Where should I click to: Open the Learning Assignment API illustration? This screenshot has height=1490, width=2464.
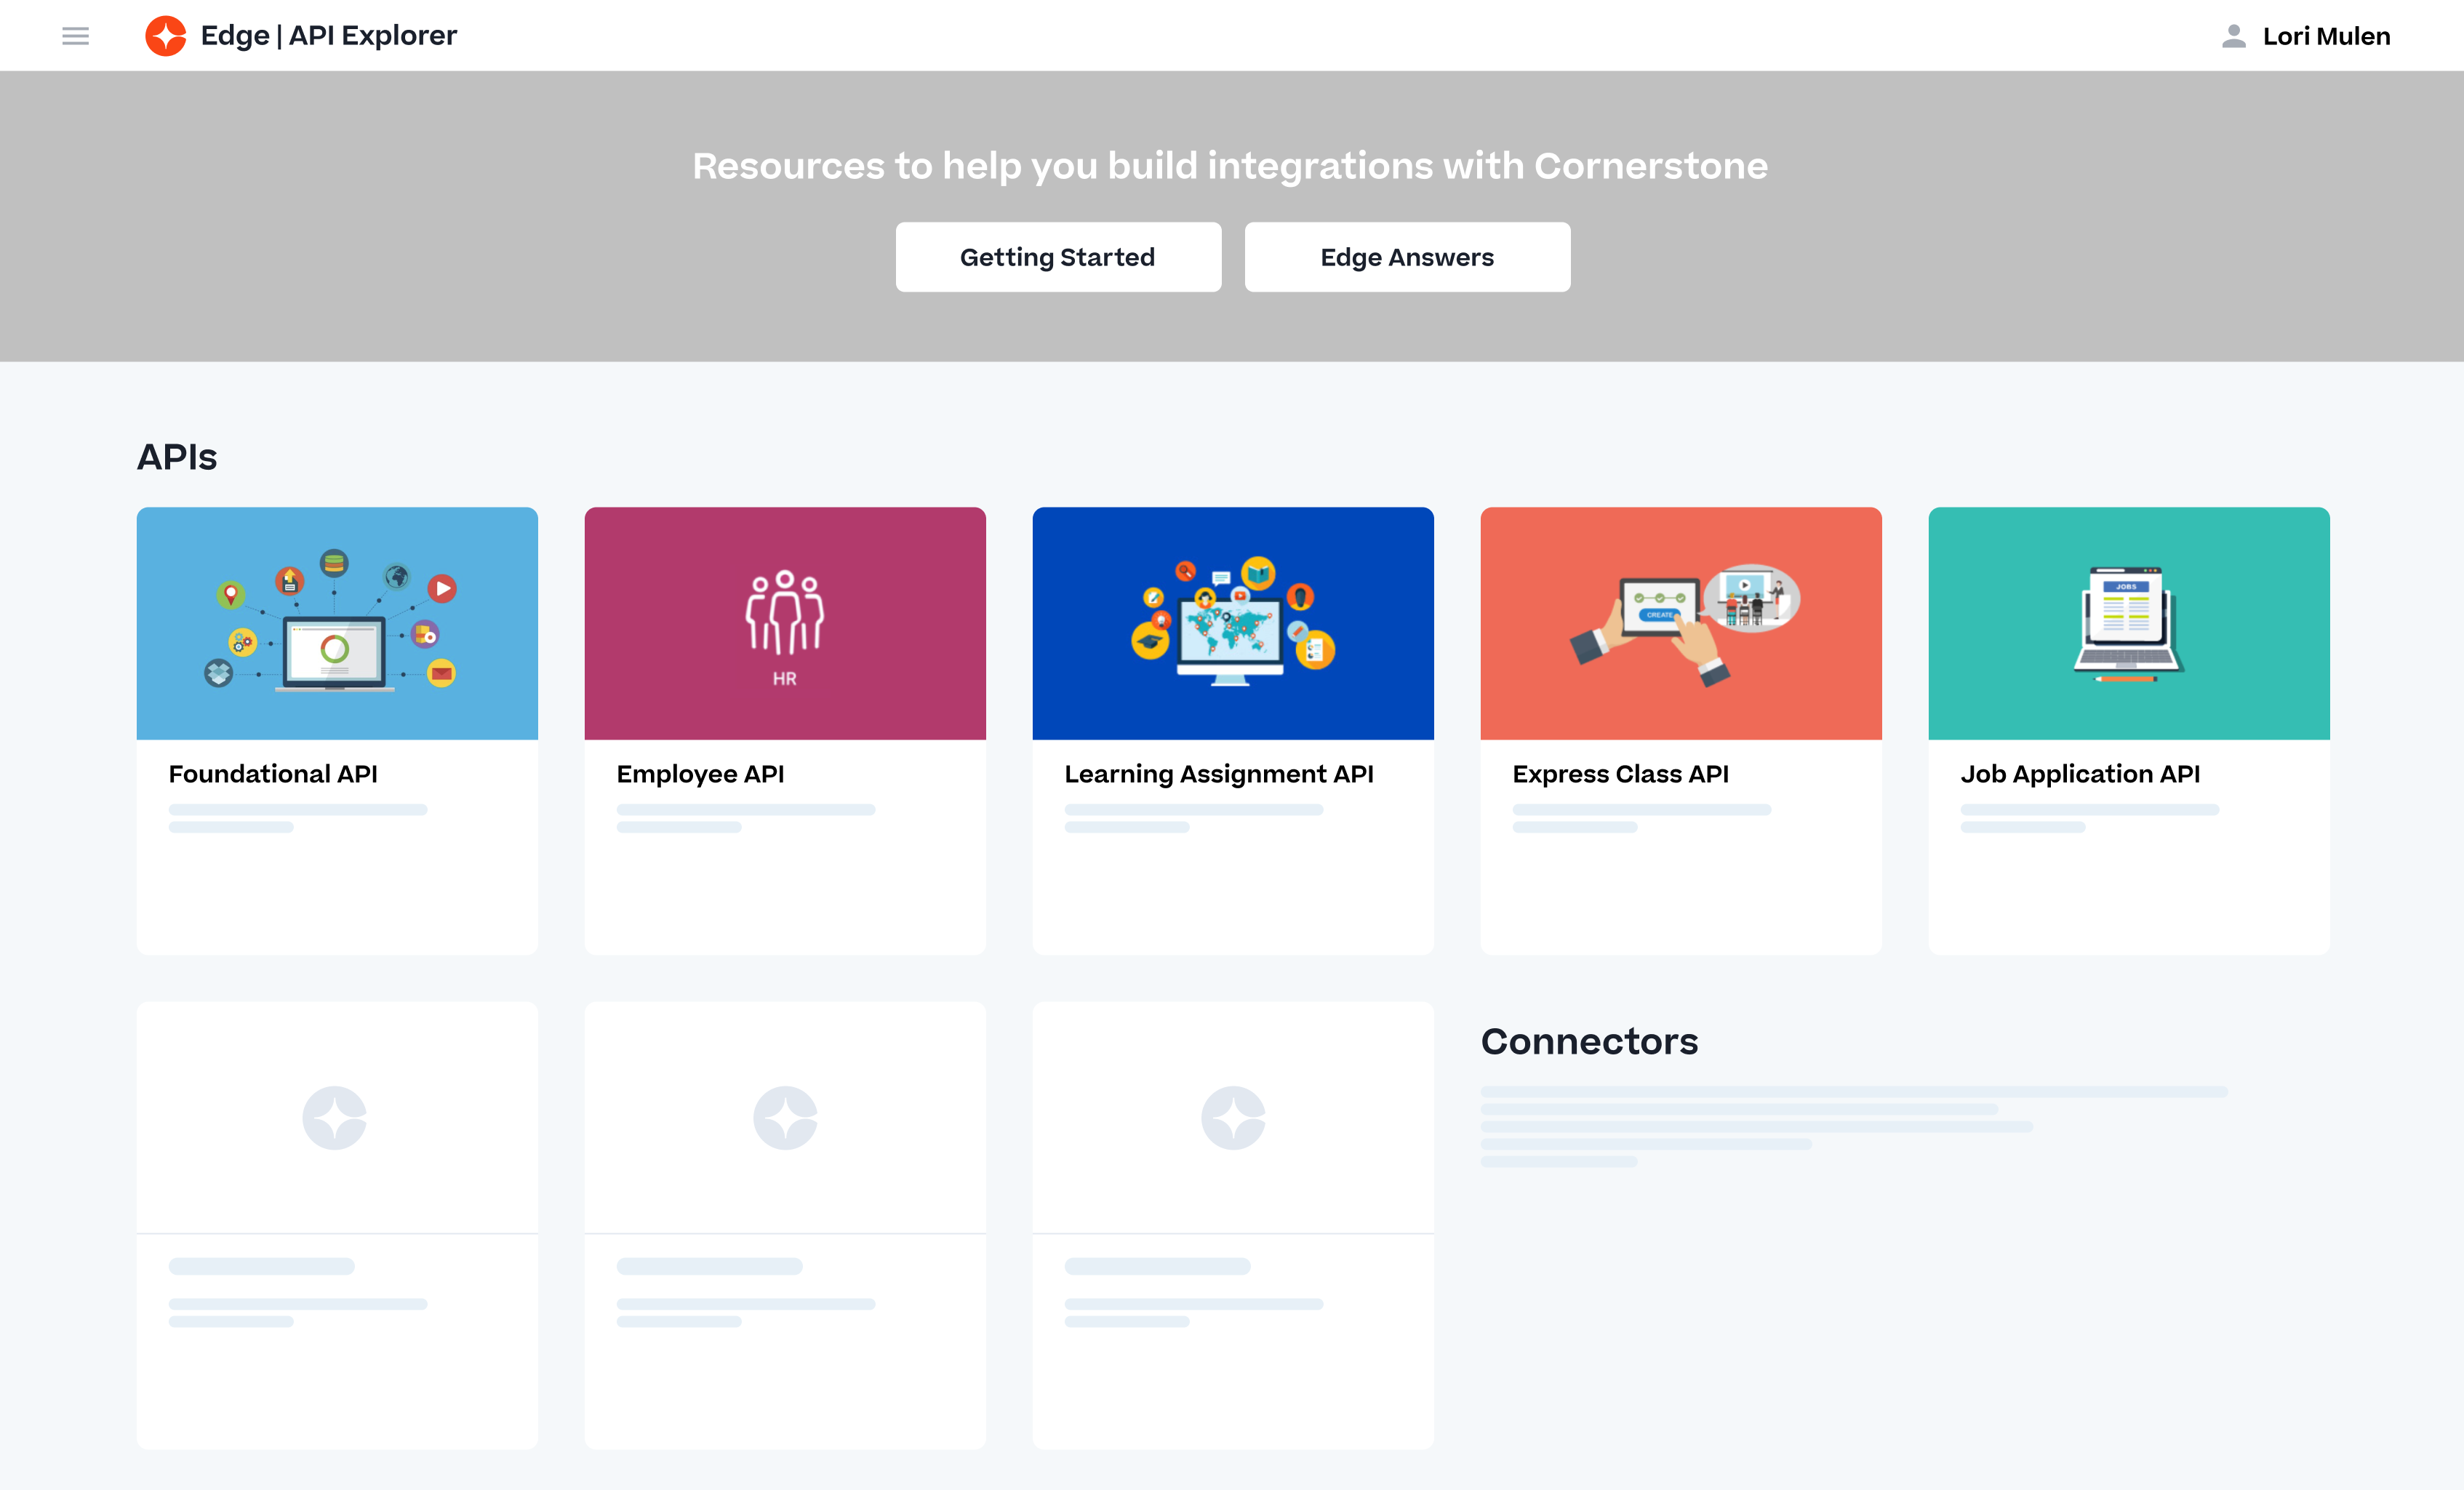tap(1233, 623)
